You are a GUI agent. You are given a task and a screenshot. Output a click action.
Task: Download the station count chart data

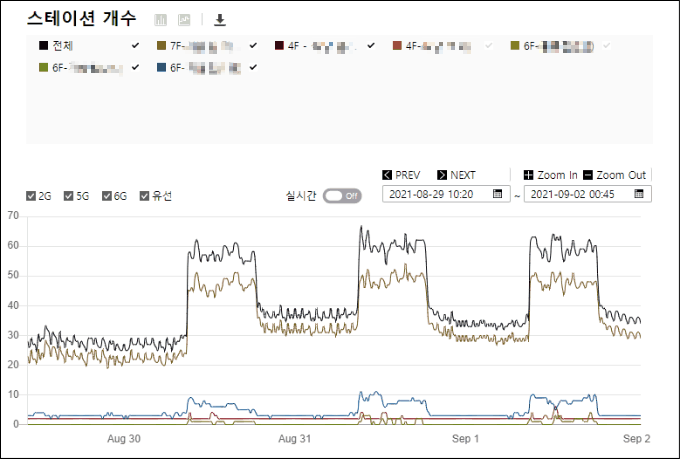(220, 20)
